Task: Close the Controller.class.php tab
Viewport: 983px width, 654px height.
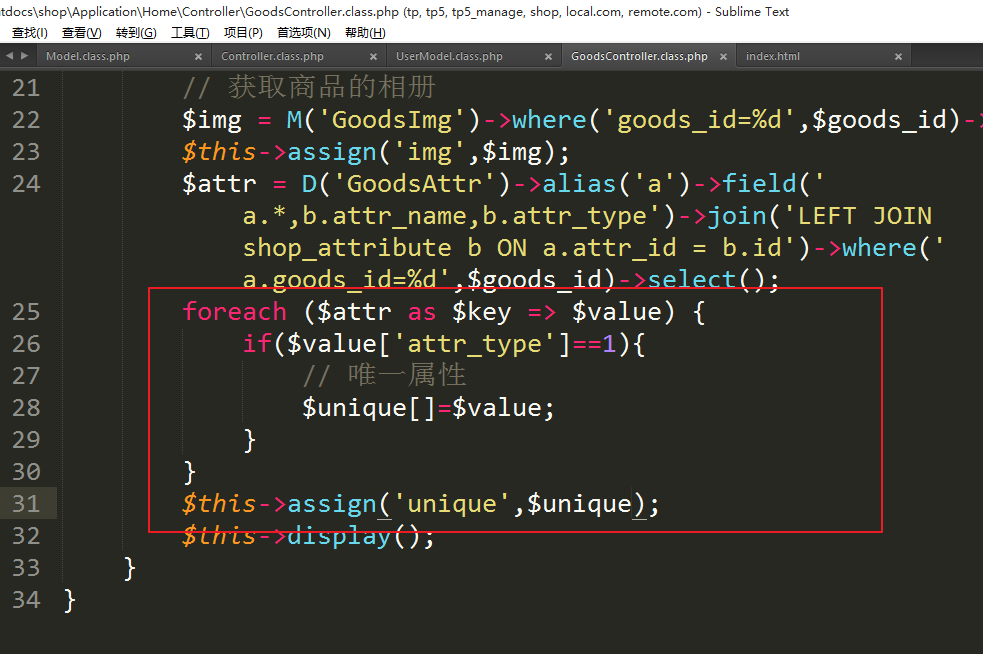Action: [x=373, y=57]
